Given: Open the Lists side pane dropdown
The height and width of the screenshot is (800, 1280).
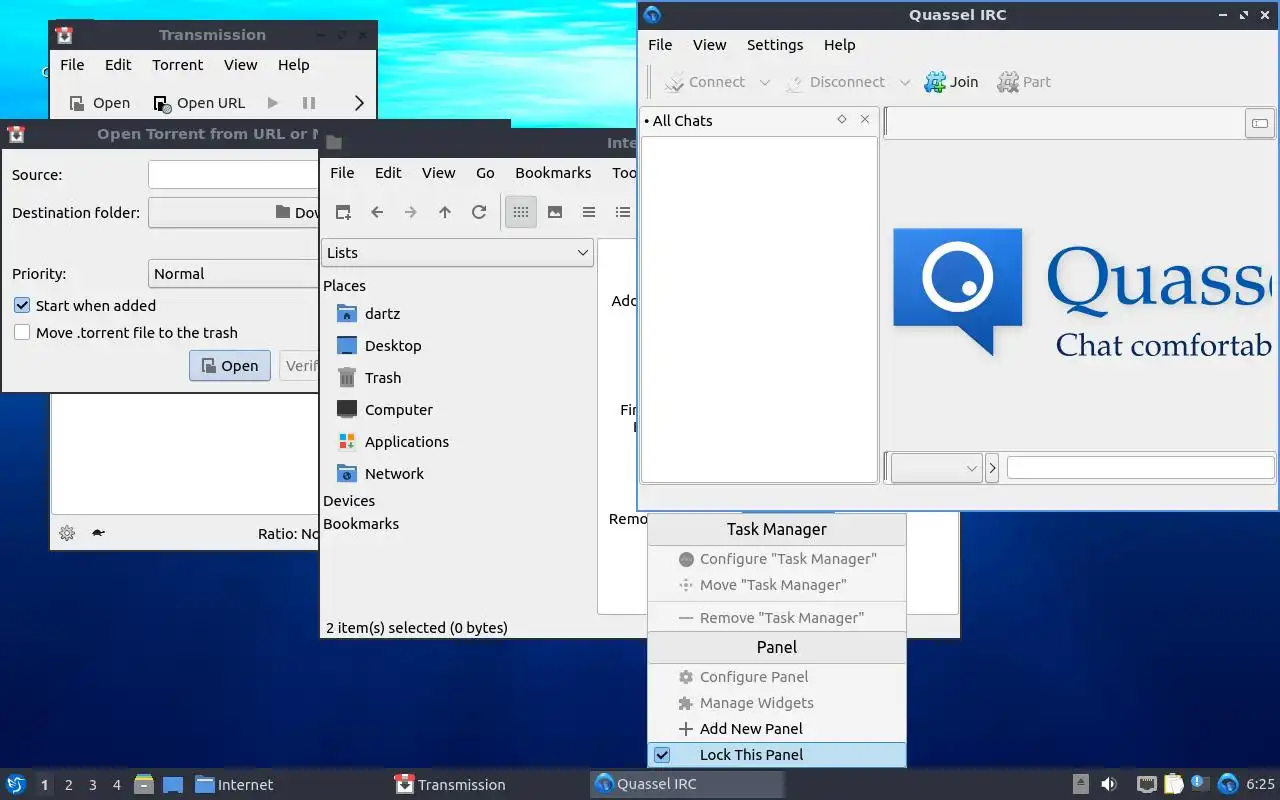Looking at the screenshot, I should click(x=458, y=253).
